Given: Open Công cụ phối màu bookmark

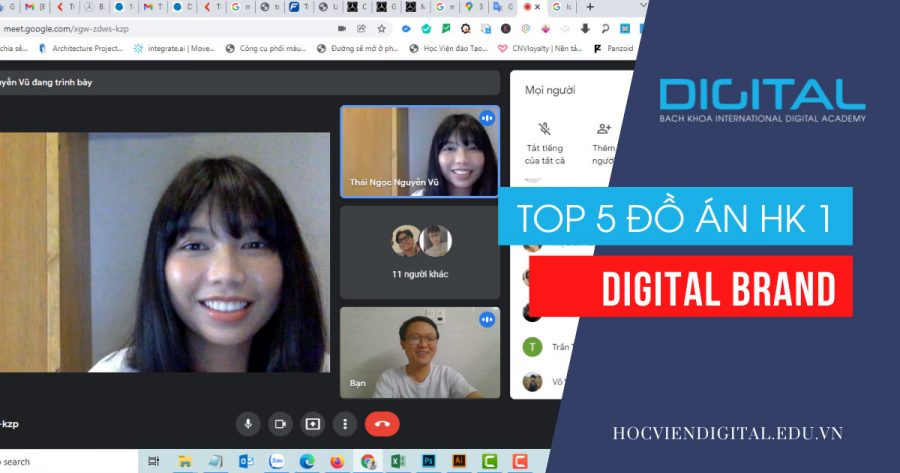Looking at the screenshot, I should tap(266, 49).
